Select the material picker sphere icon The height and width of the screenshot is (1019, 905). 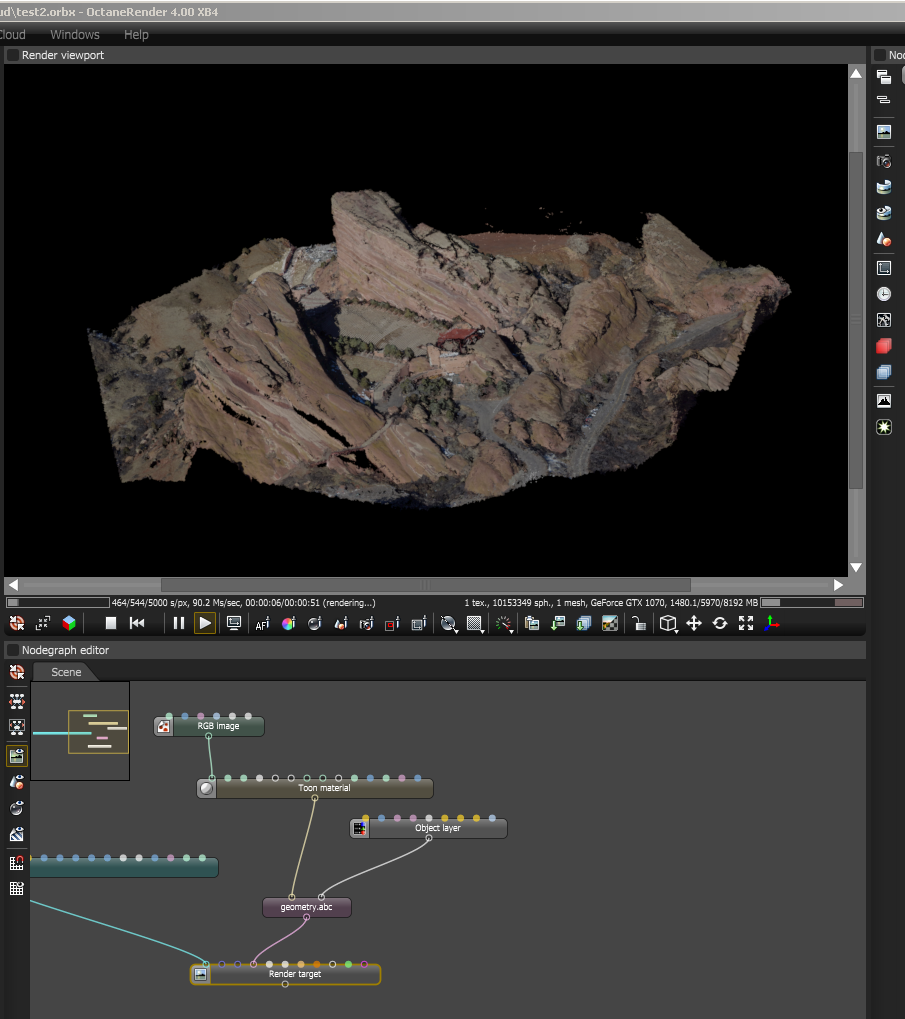[315, 623]
